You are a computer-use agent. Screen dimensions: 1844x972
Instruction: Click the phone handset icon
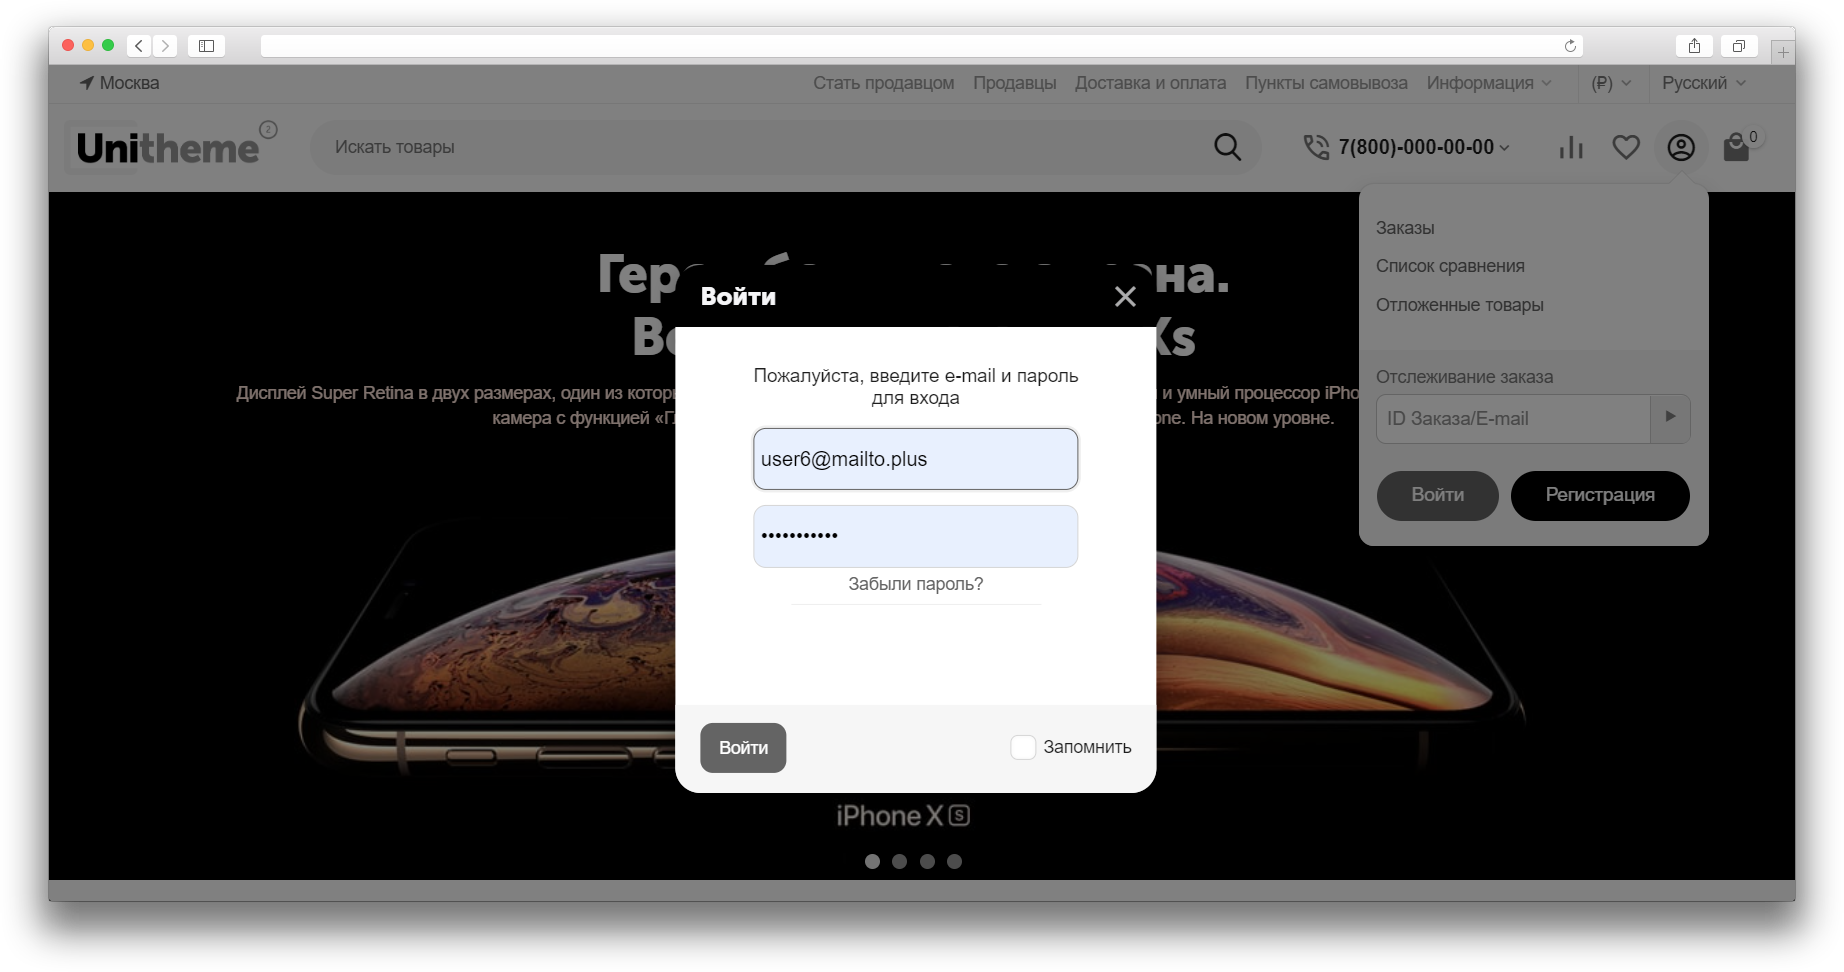tap(1316, 147)
